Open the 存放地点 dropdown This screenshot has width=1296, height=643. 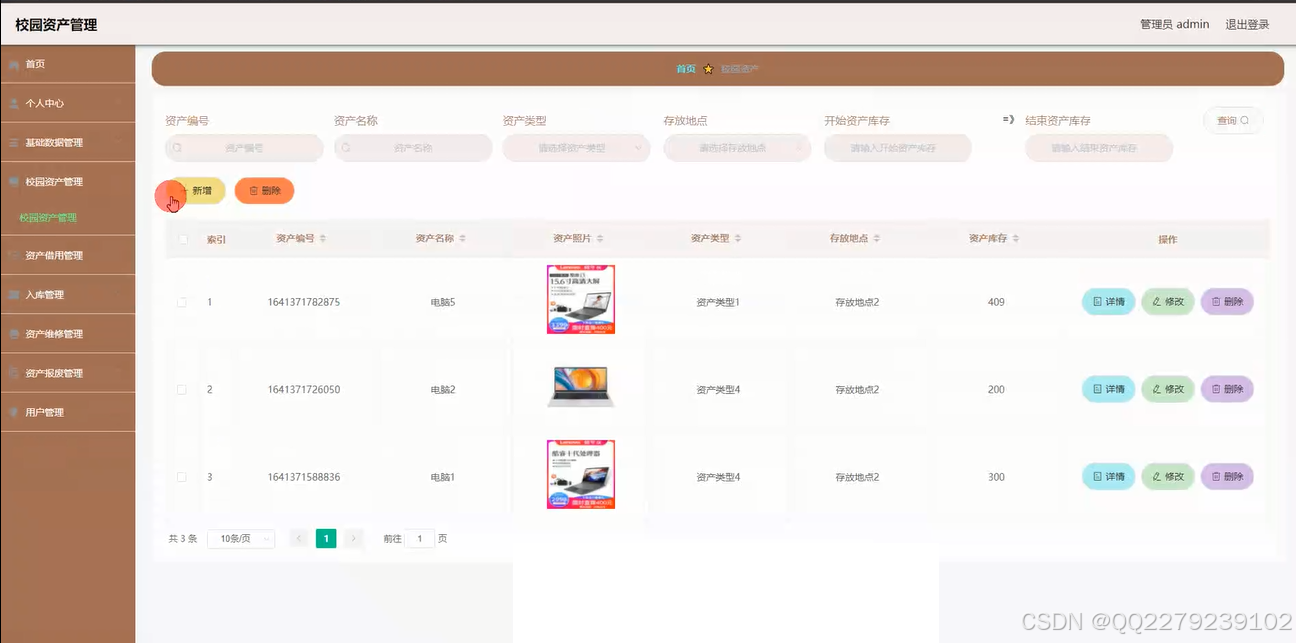(x=737, y=147)
